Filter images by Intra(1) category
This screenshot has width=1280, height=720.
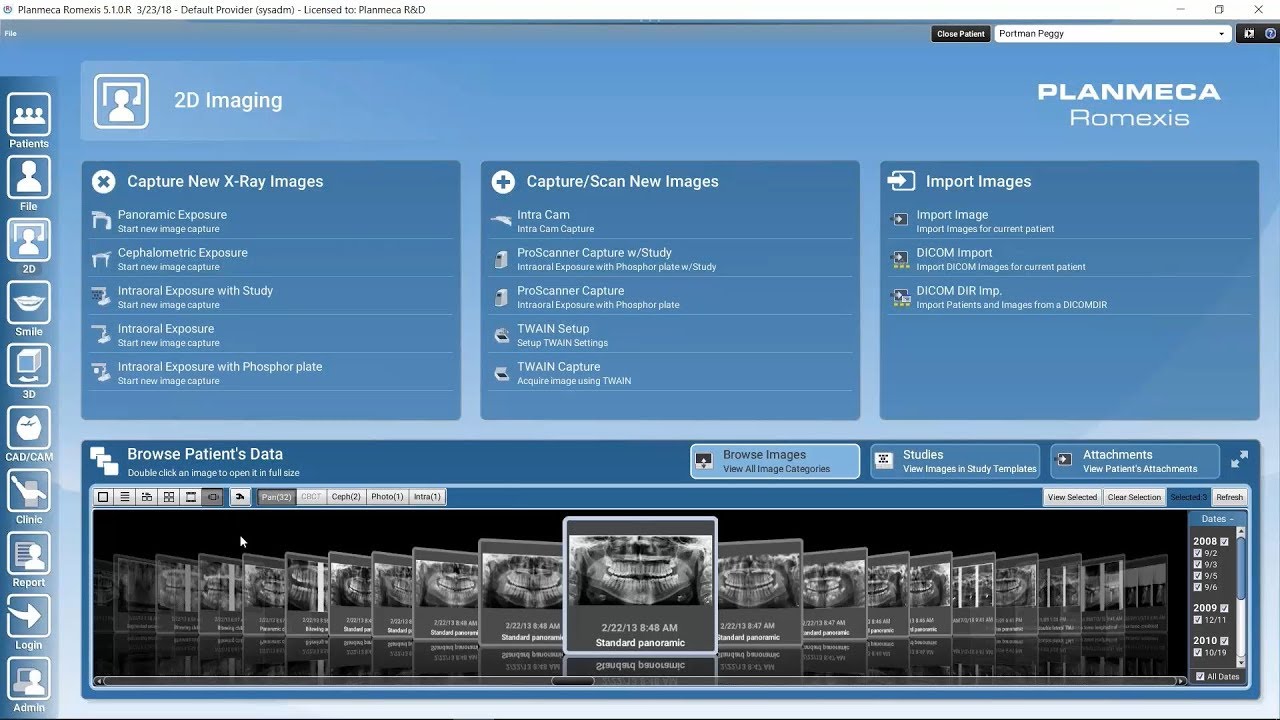pyautogui.click(x=427, y=497)
